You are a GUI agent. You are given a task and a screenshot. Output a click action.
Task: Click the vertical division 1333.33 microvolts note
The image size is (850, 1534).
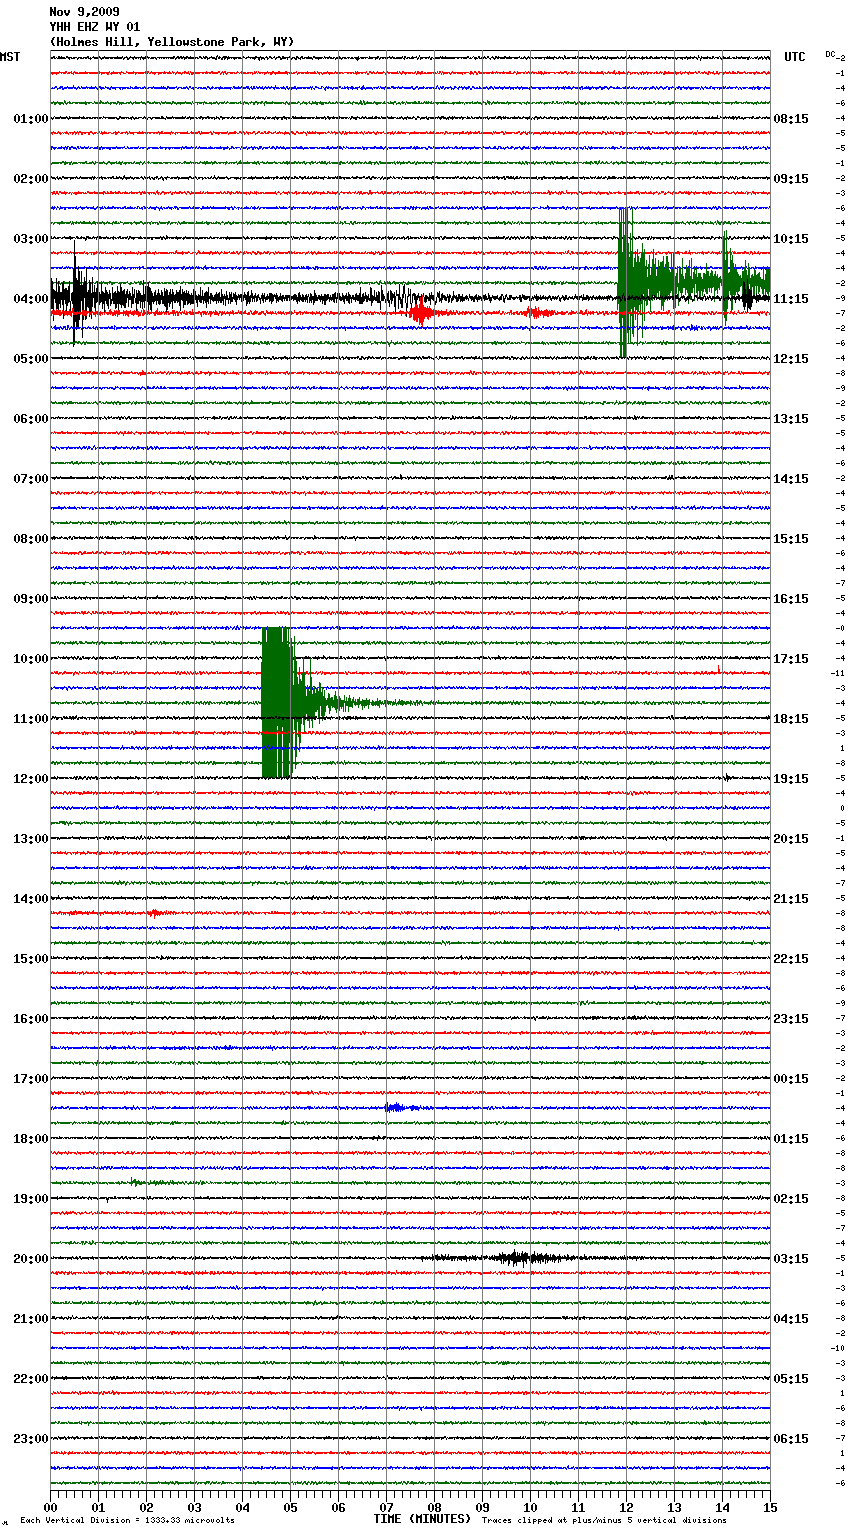click(127, 1520)
